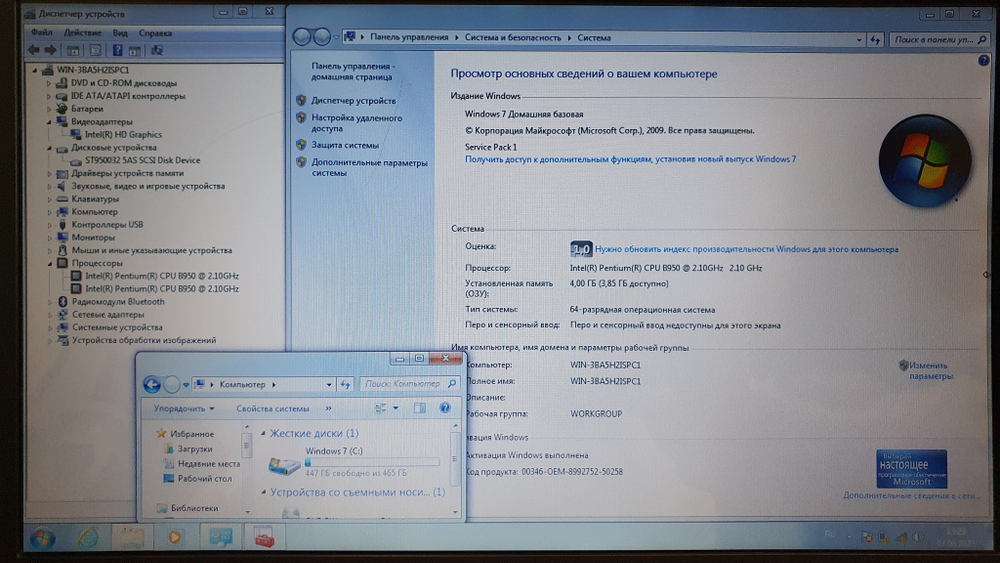Click help icon in System window
Image resolution: width=1000 pixels, height=563 pixels.
point(983,61)
